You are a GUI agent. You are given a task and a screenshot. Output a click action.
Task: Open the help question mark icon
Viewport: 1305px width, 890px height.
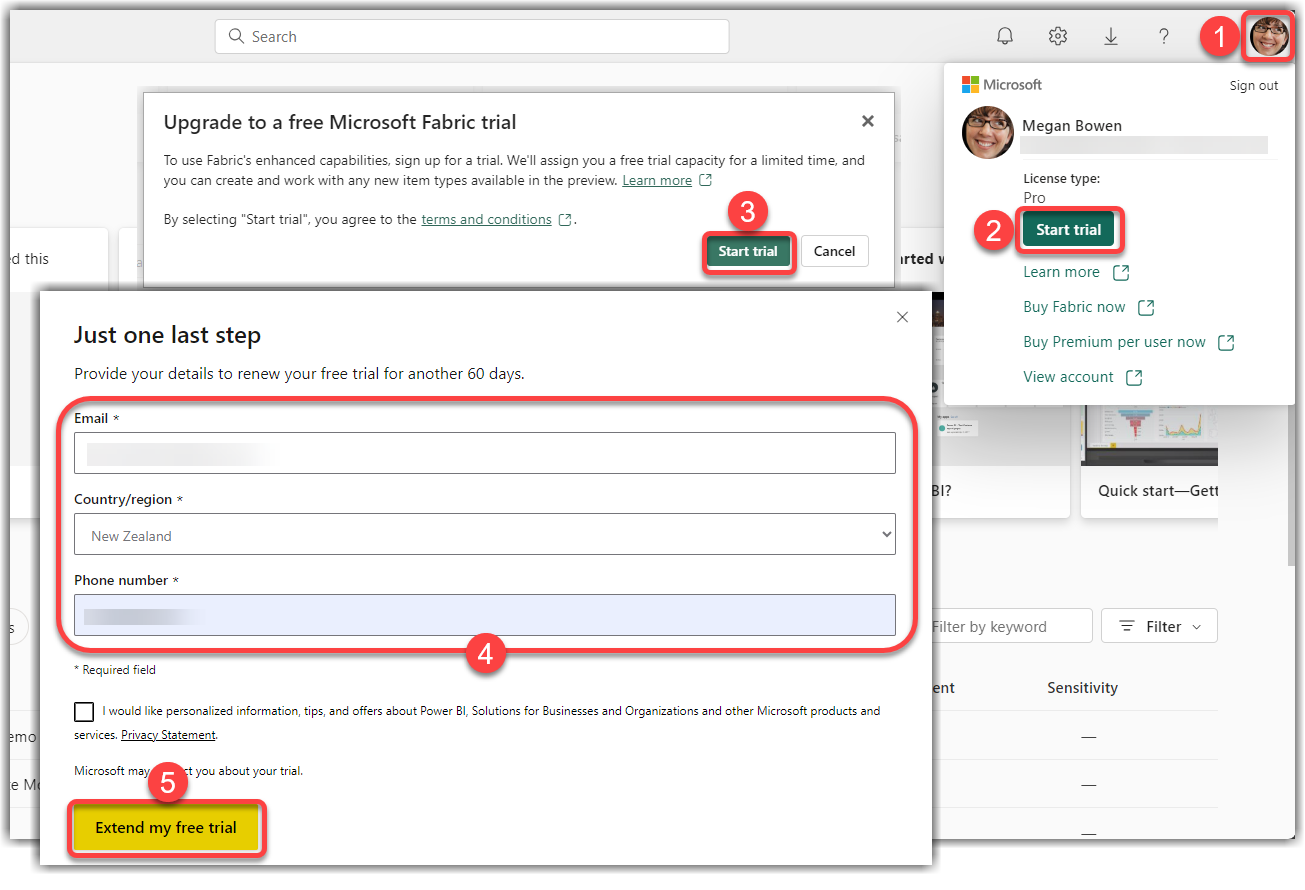point(1164,37)
